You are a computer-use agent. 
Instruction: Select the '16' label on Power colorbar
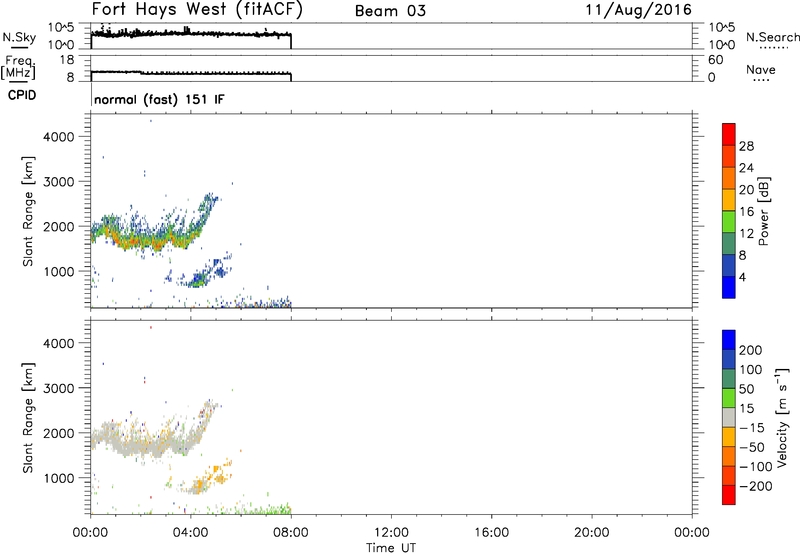pyautogui.click(x=746, y=211)
